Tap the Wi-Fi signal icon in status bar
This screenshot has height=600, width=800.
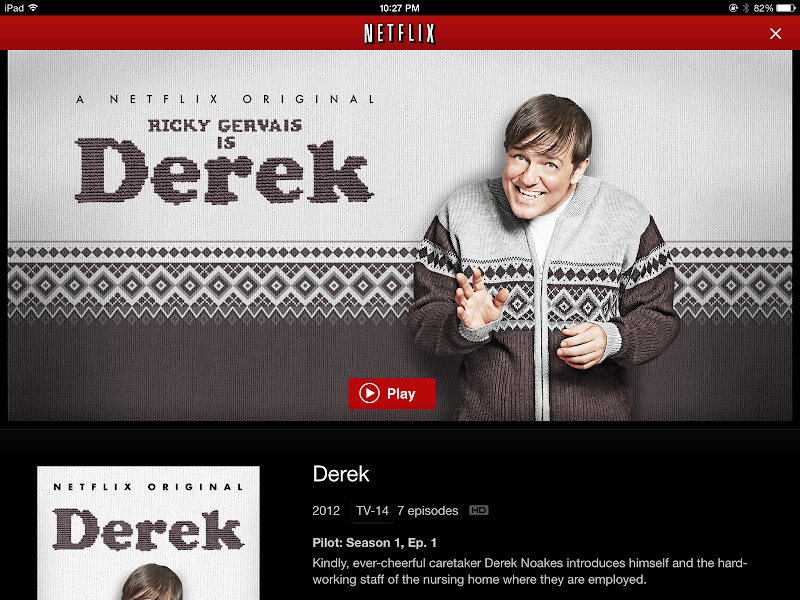pyautogui.click(x=33, y=8)
